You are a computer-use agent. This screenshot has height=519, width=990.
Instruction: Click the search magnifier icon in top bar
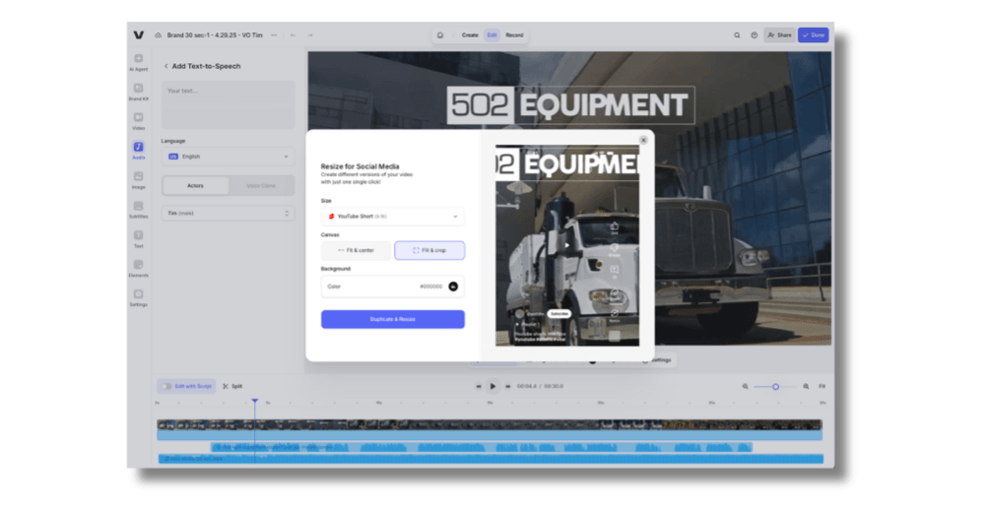tap(737, 35)
